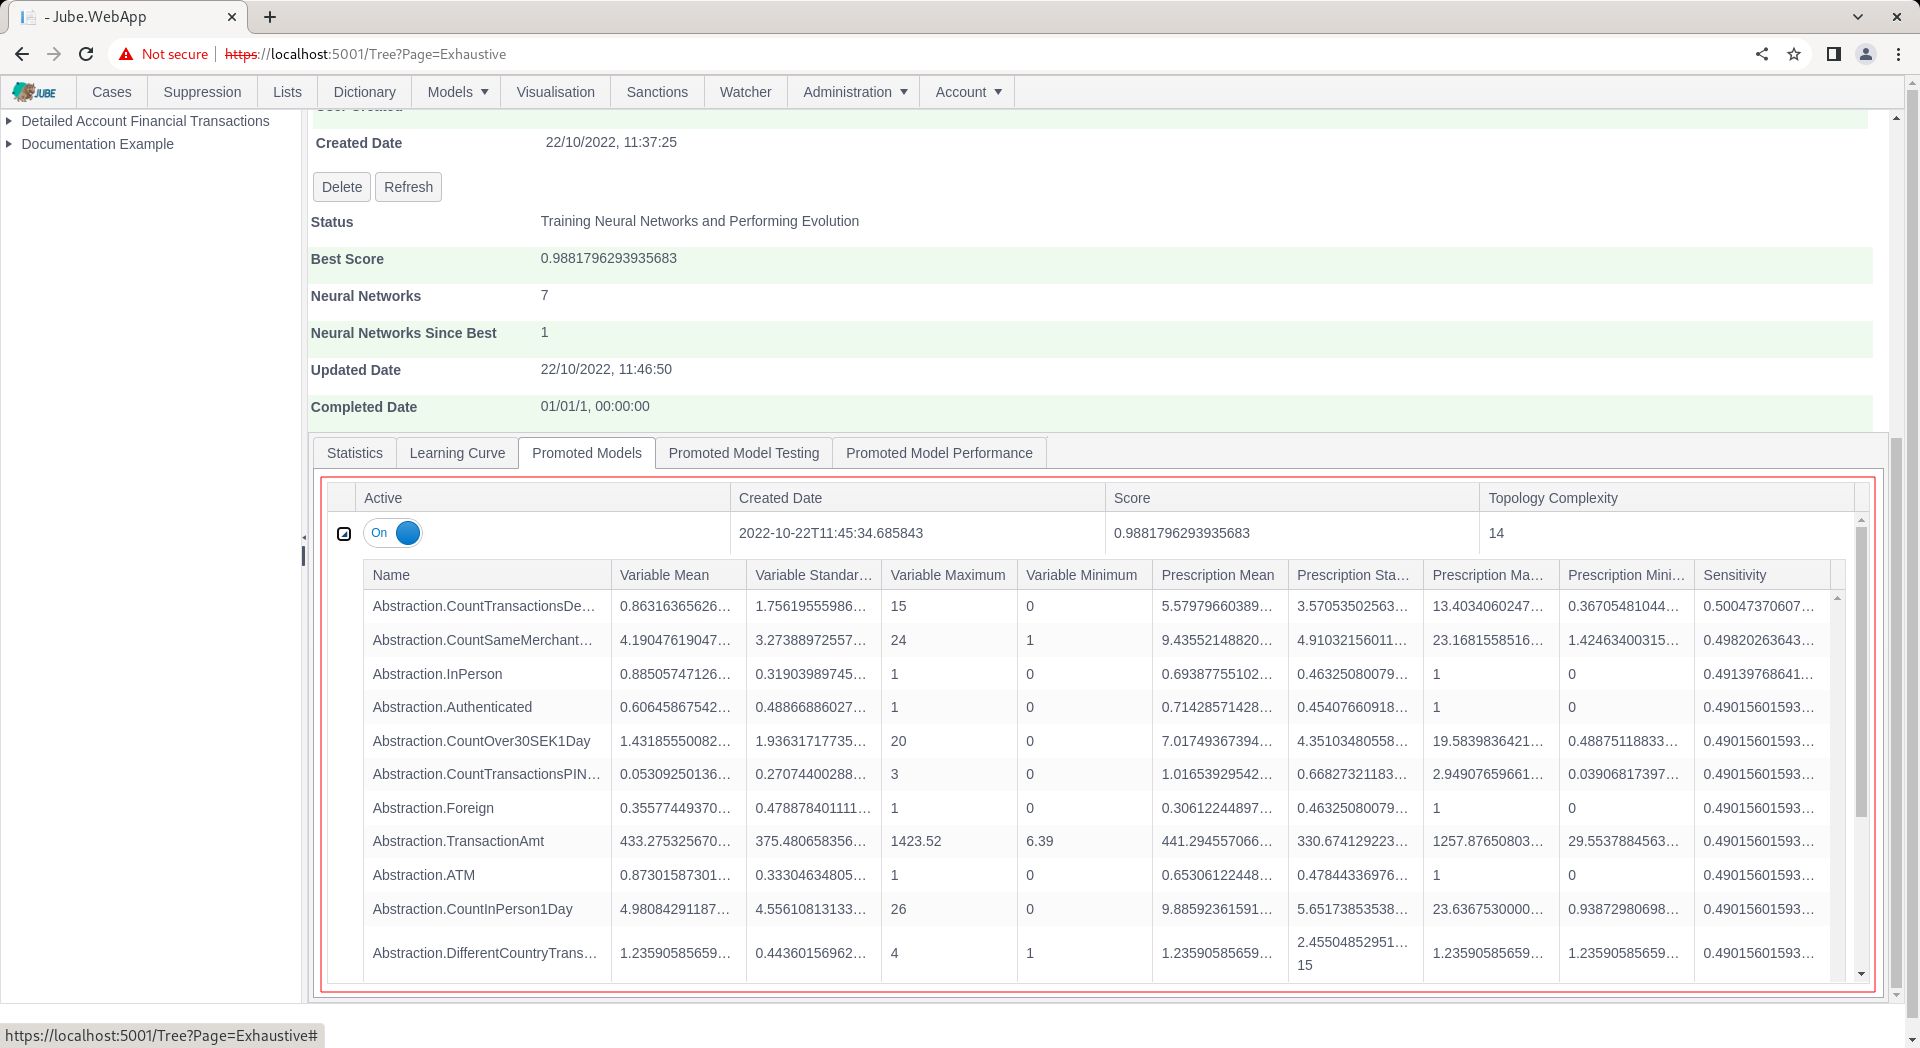
Task: Select the Promoted Models tab
Action: pos(587,453)
